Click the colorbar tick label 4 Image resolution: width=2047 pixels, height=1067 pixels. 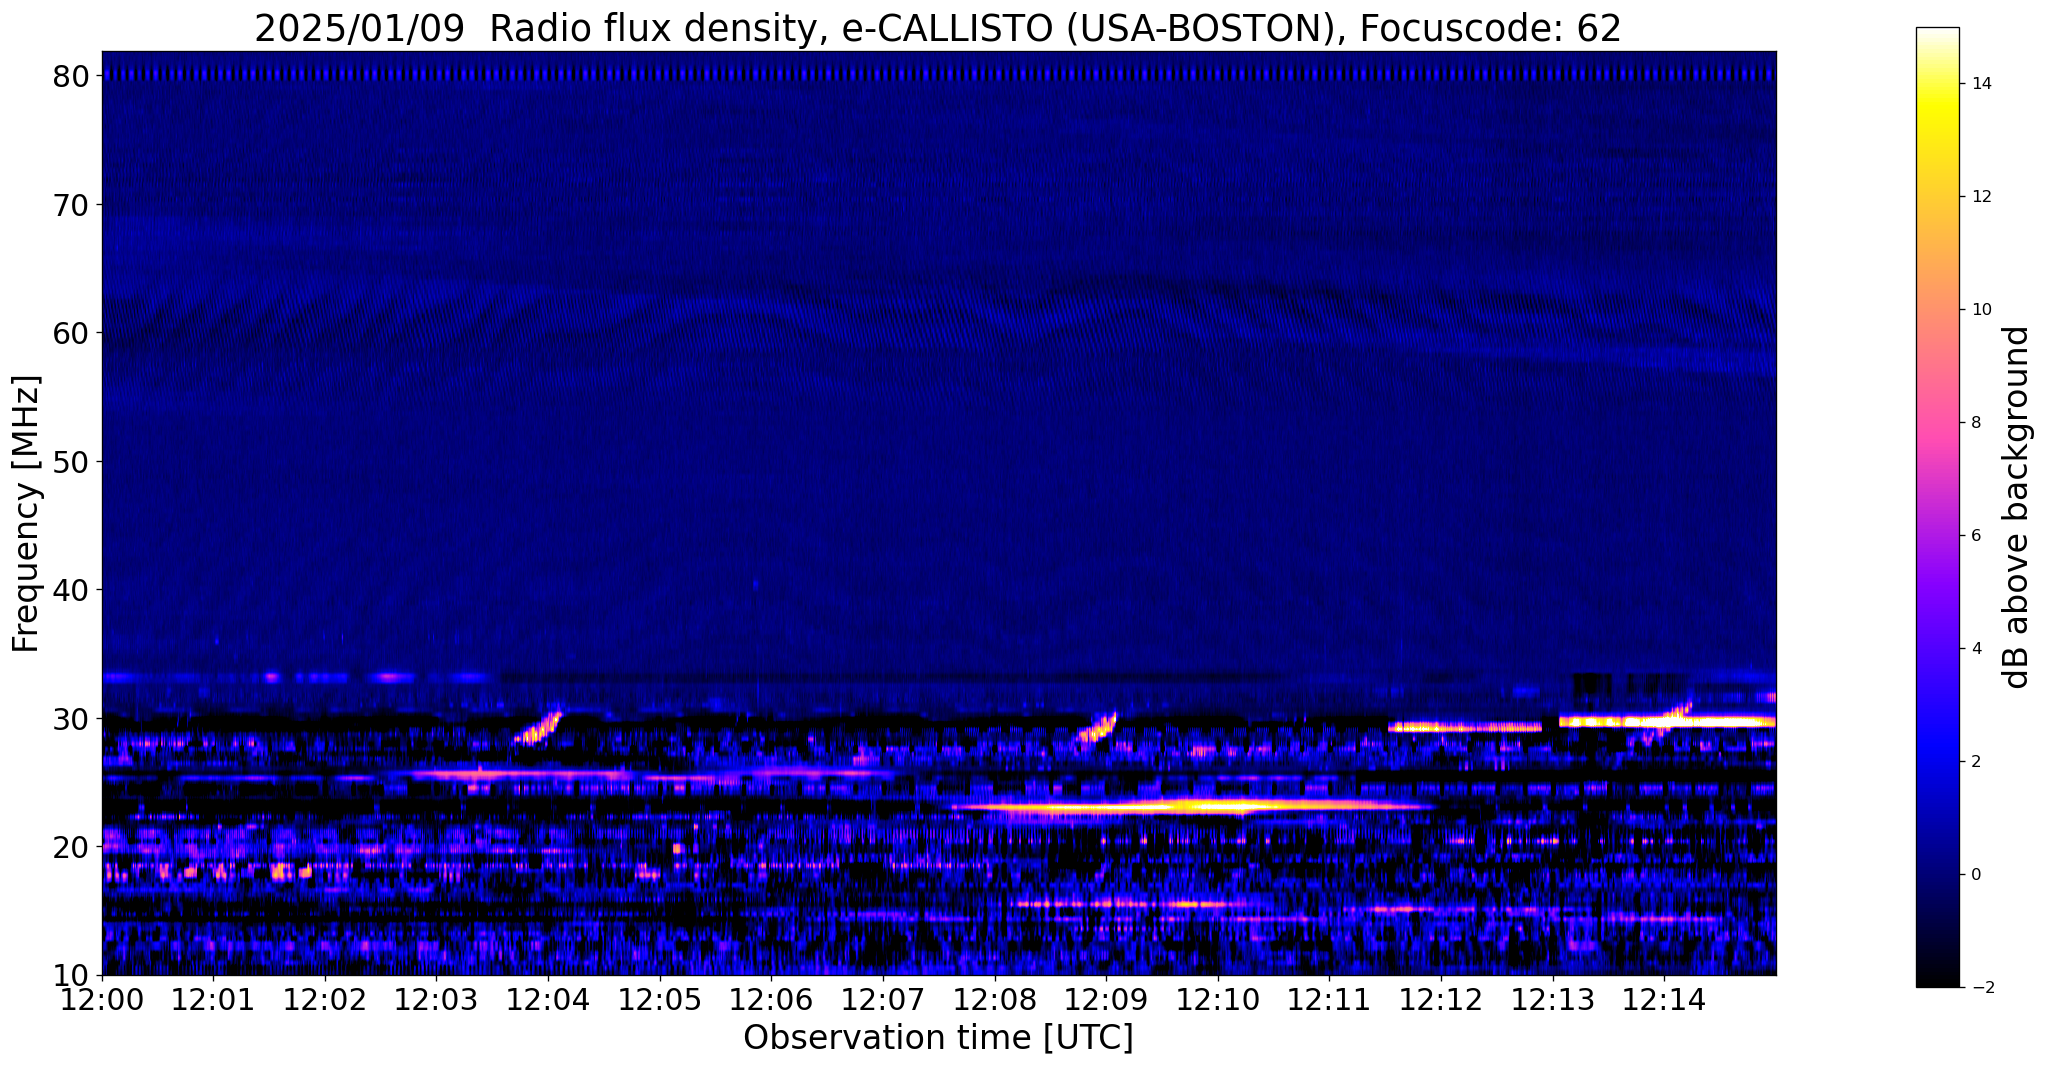coord(1975,649)
